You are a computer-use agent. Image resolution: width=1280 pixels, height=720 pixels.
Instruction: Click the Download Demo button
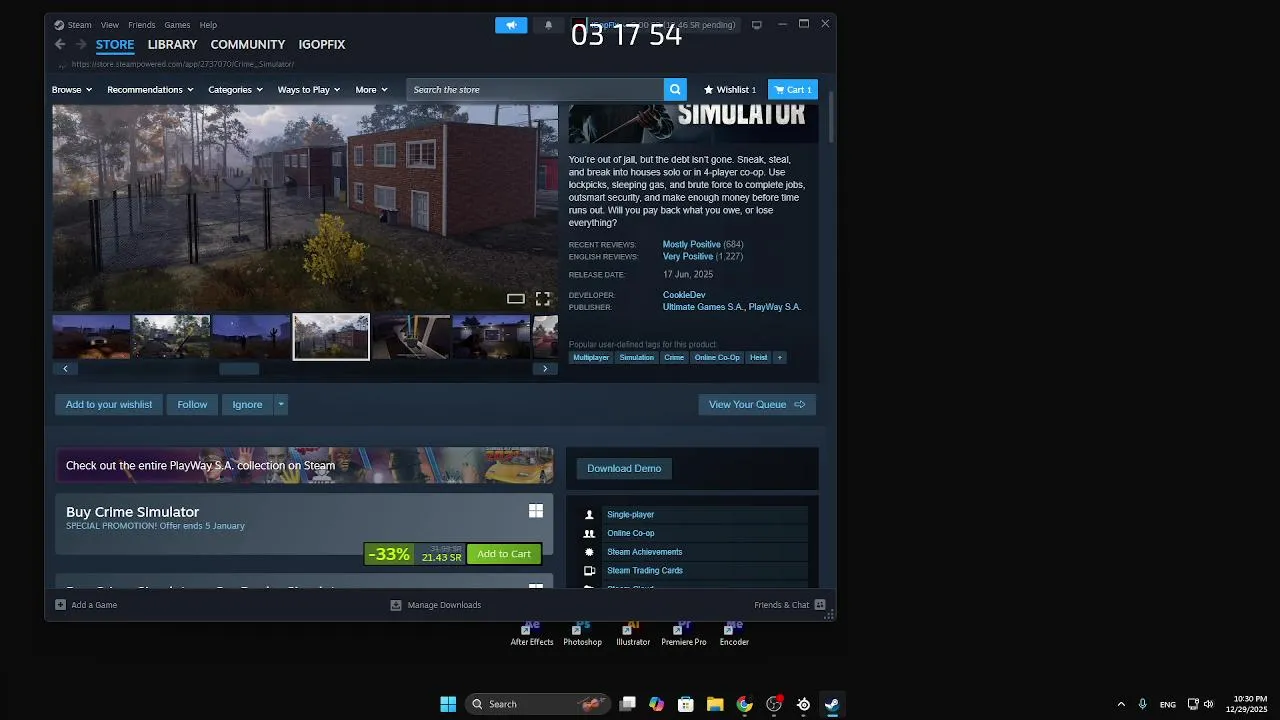coord(624,468)
